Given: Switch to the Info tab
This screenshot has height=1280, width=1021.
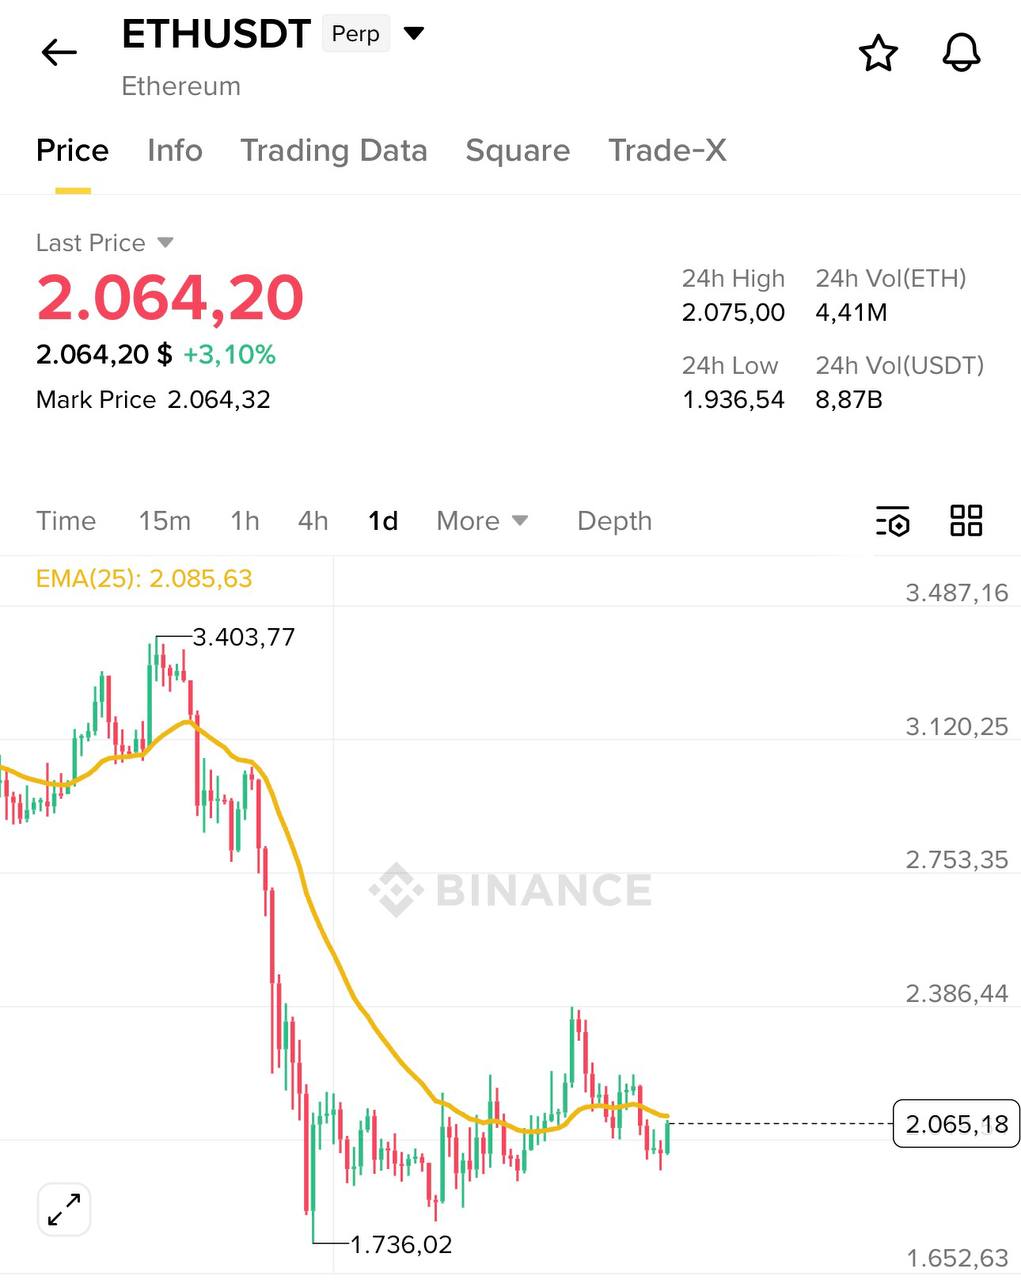Looking at the screenshot, I should coord(174,151).
